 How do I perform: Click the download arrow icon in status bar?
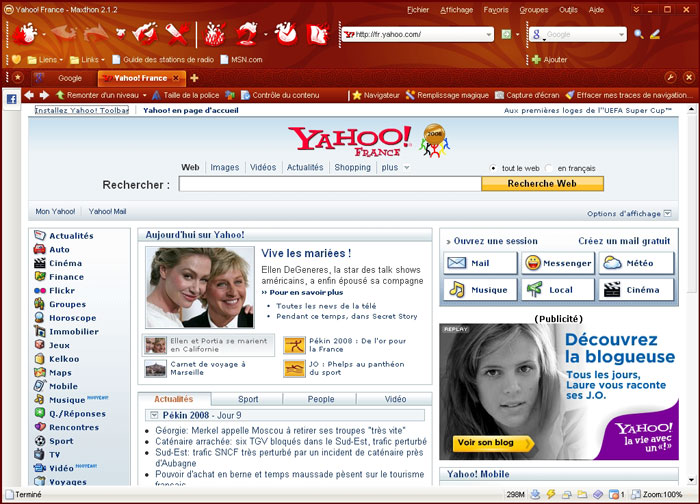(535, 494)
